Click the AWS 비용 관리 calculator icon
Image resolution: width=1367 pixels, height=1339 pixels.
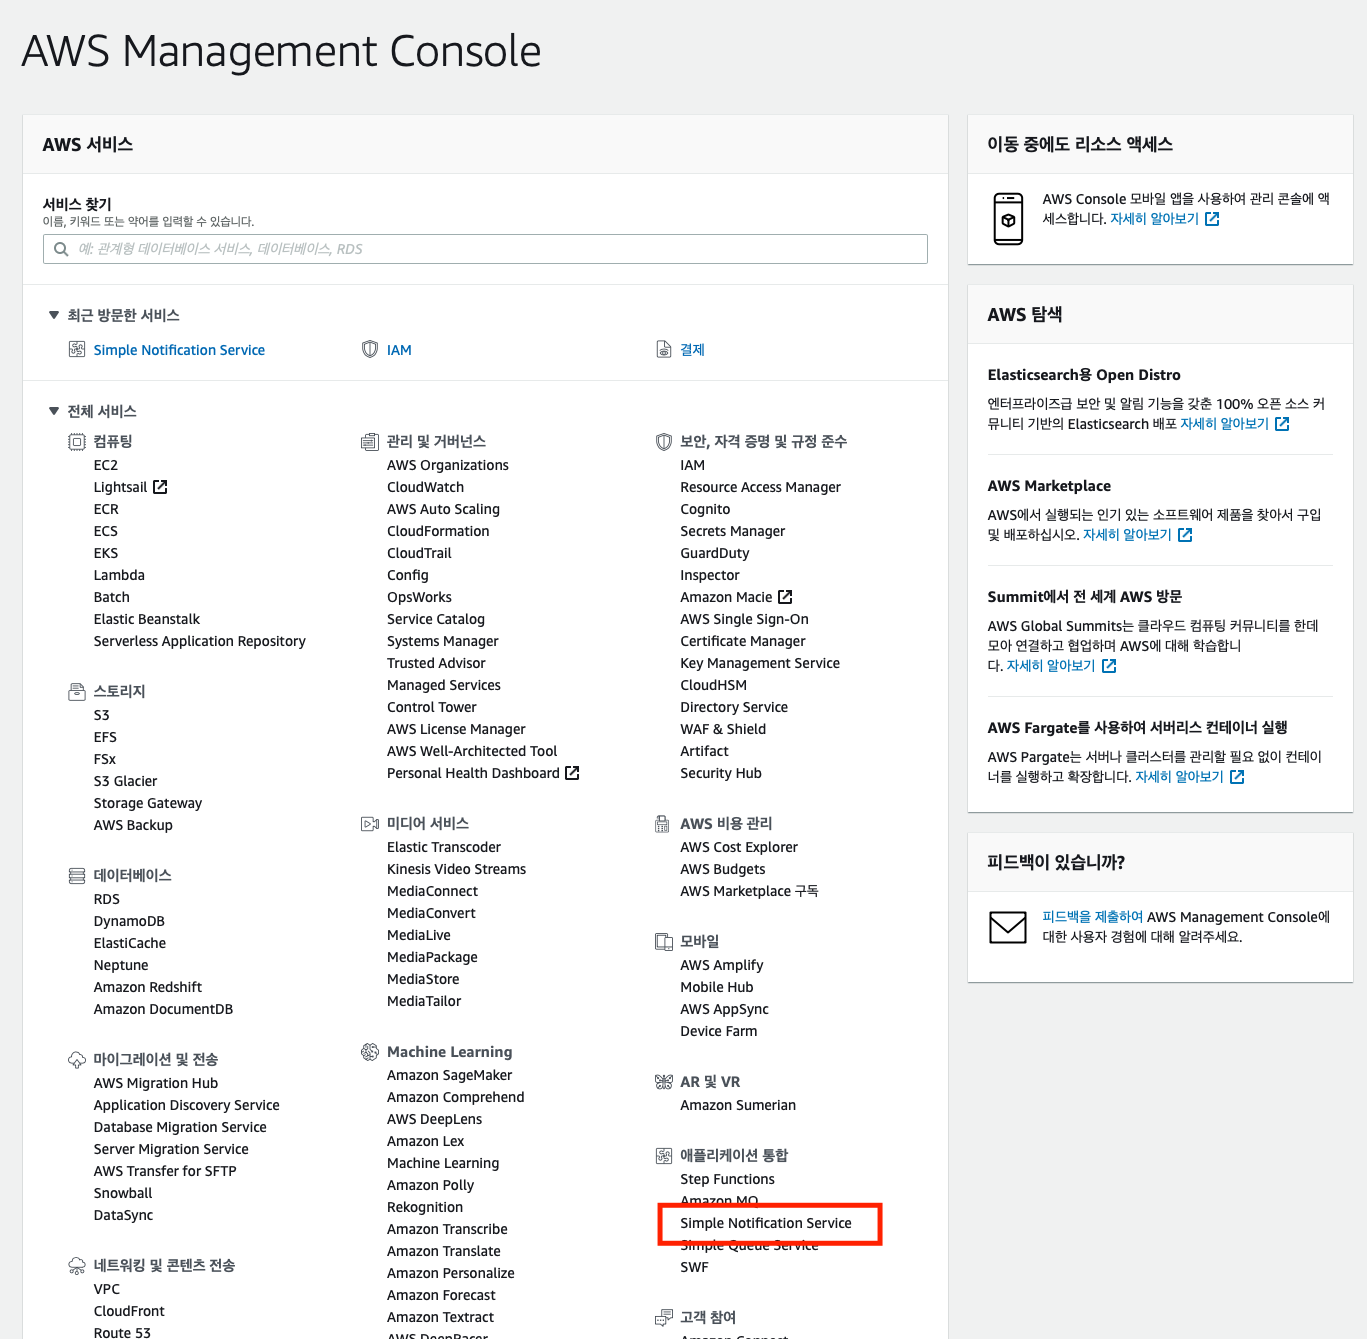point(662,823)
